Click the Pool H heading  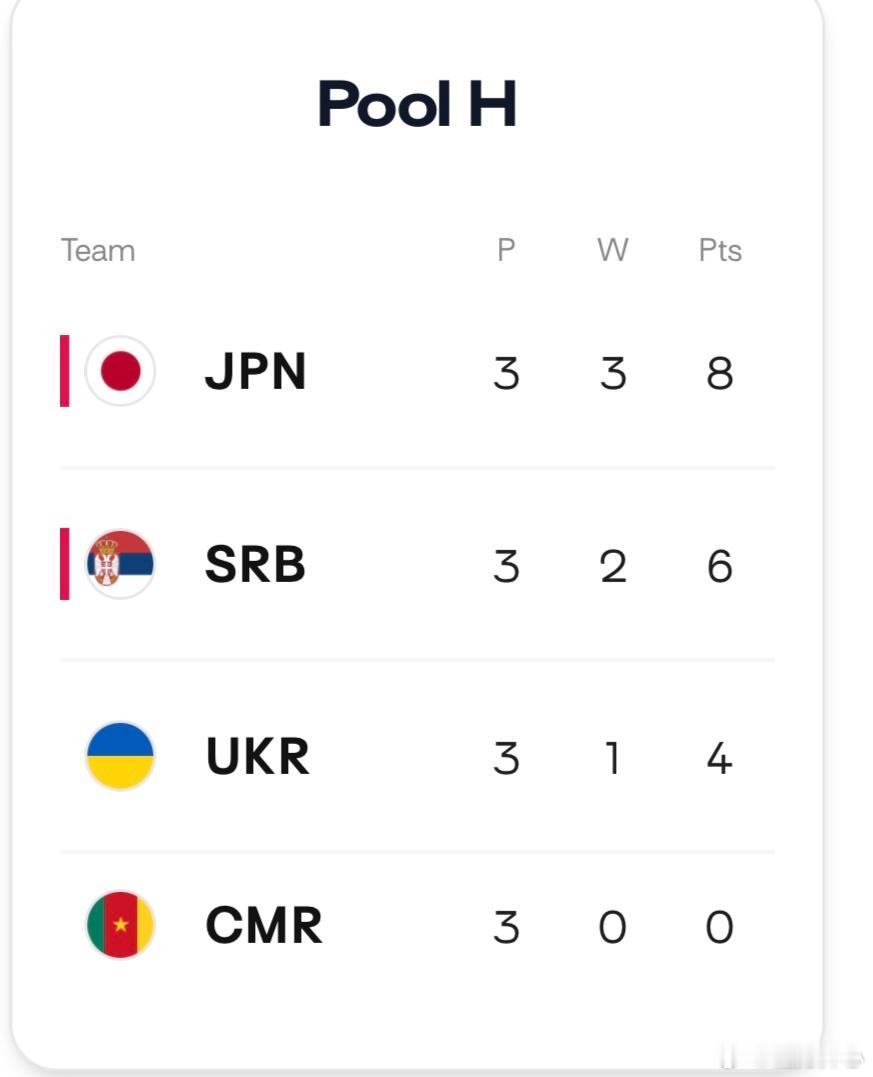click(x=417, y=103)
